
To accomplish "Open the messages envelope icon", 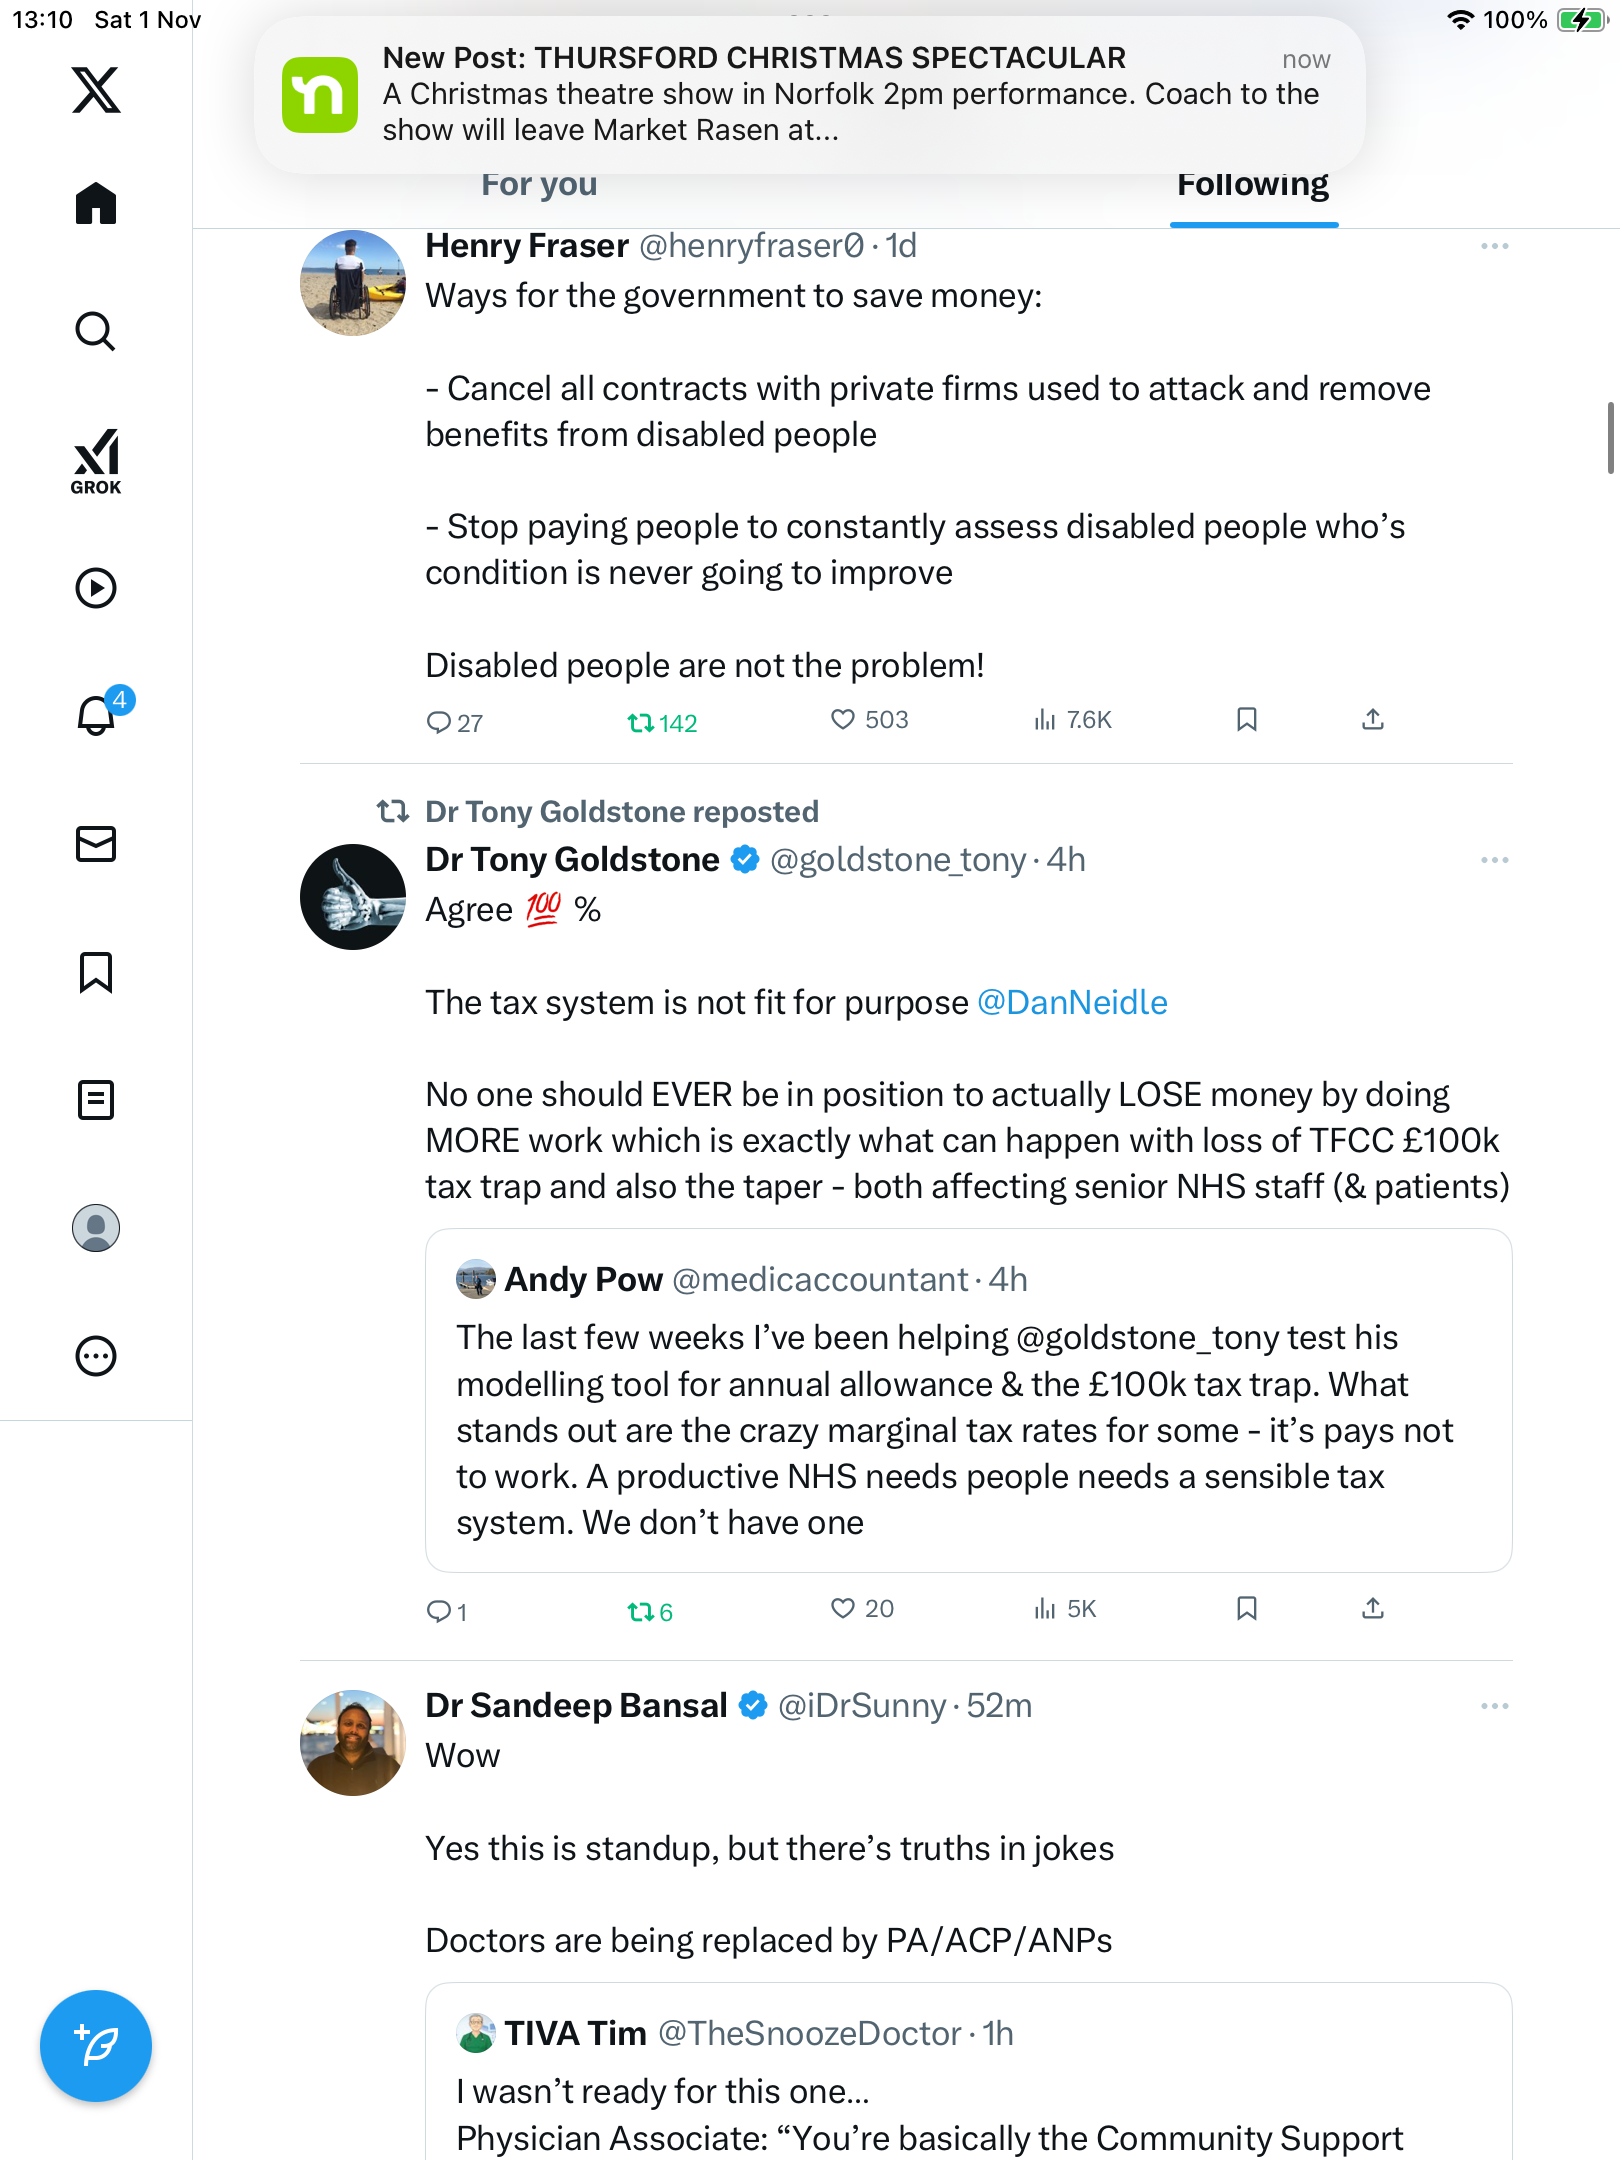I will (x=96, y=844).
